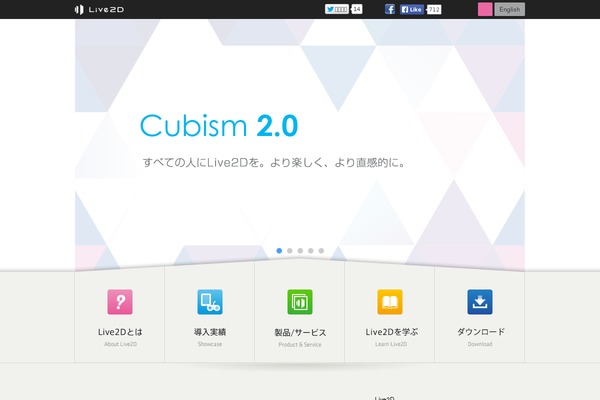Go to fourth carousel slide dot
This screenshot has width=600, height=400.
point(311,251)
